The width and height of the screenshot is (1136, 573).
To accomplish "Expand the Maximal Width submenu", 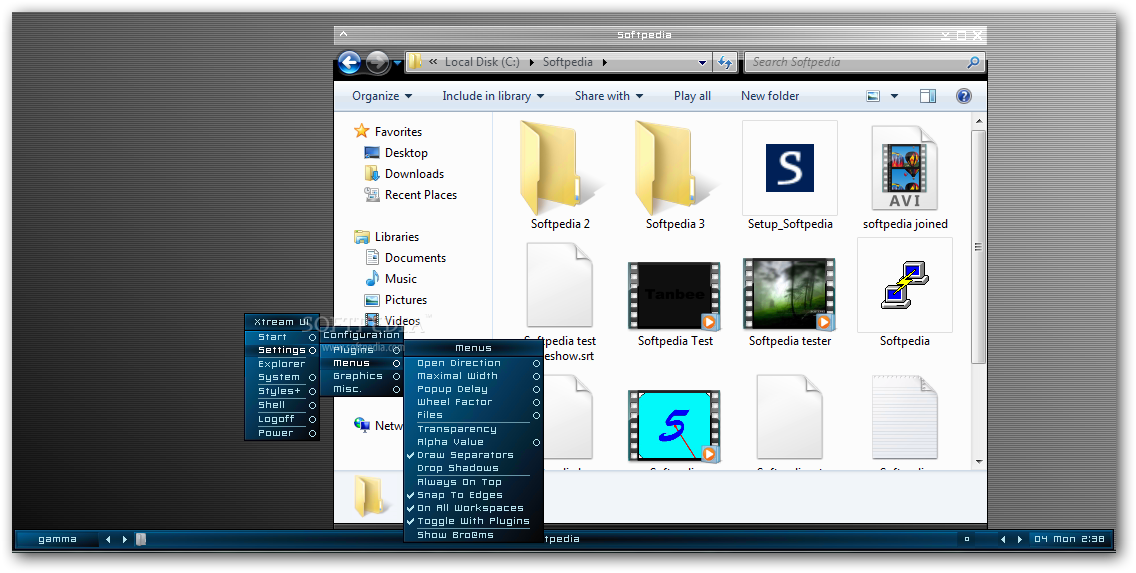I will coord(473,376).
